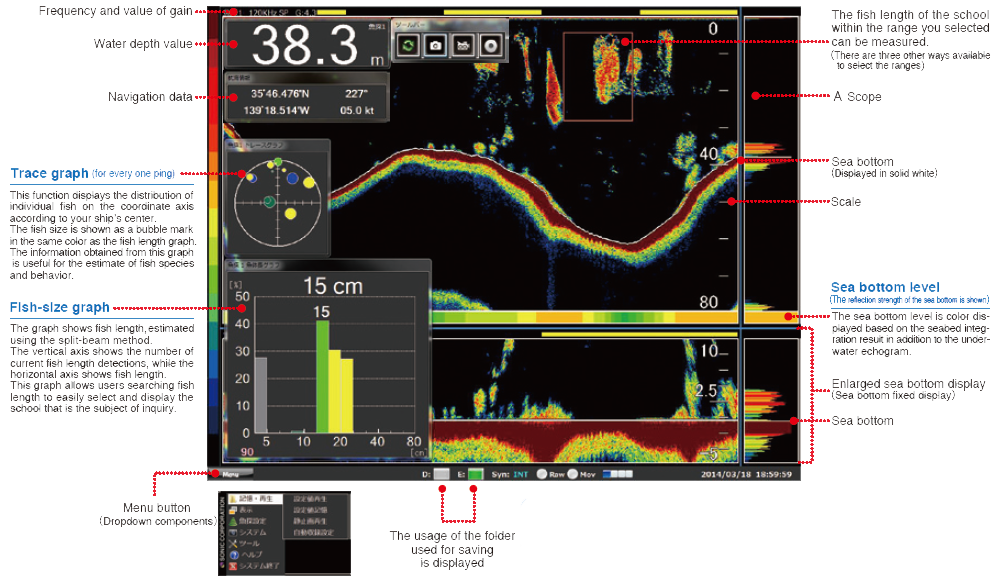The image size is (997, 583).
Task: Click the green refresh icon in the tool palette
Action: [408, 45]
